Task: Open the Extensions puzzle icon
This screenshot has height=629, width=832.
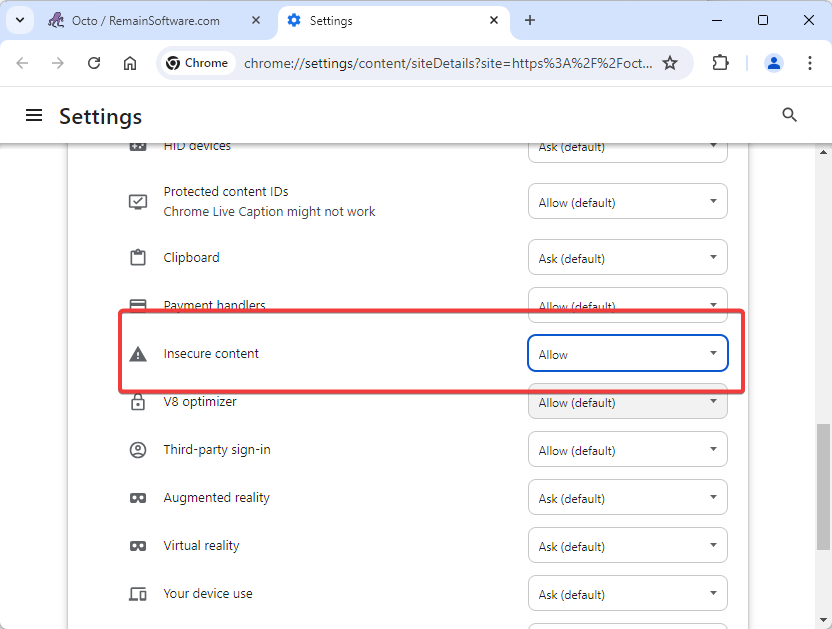Action: coord(720,63)
